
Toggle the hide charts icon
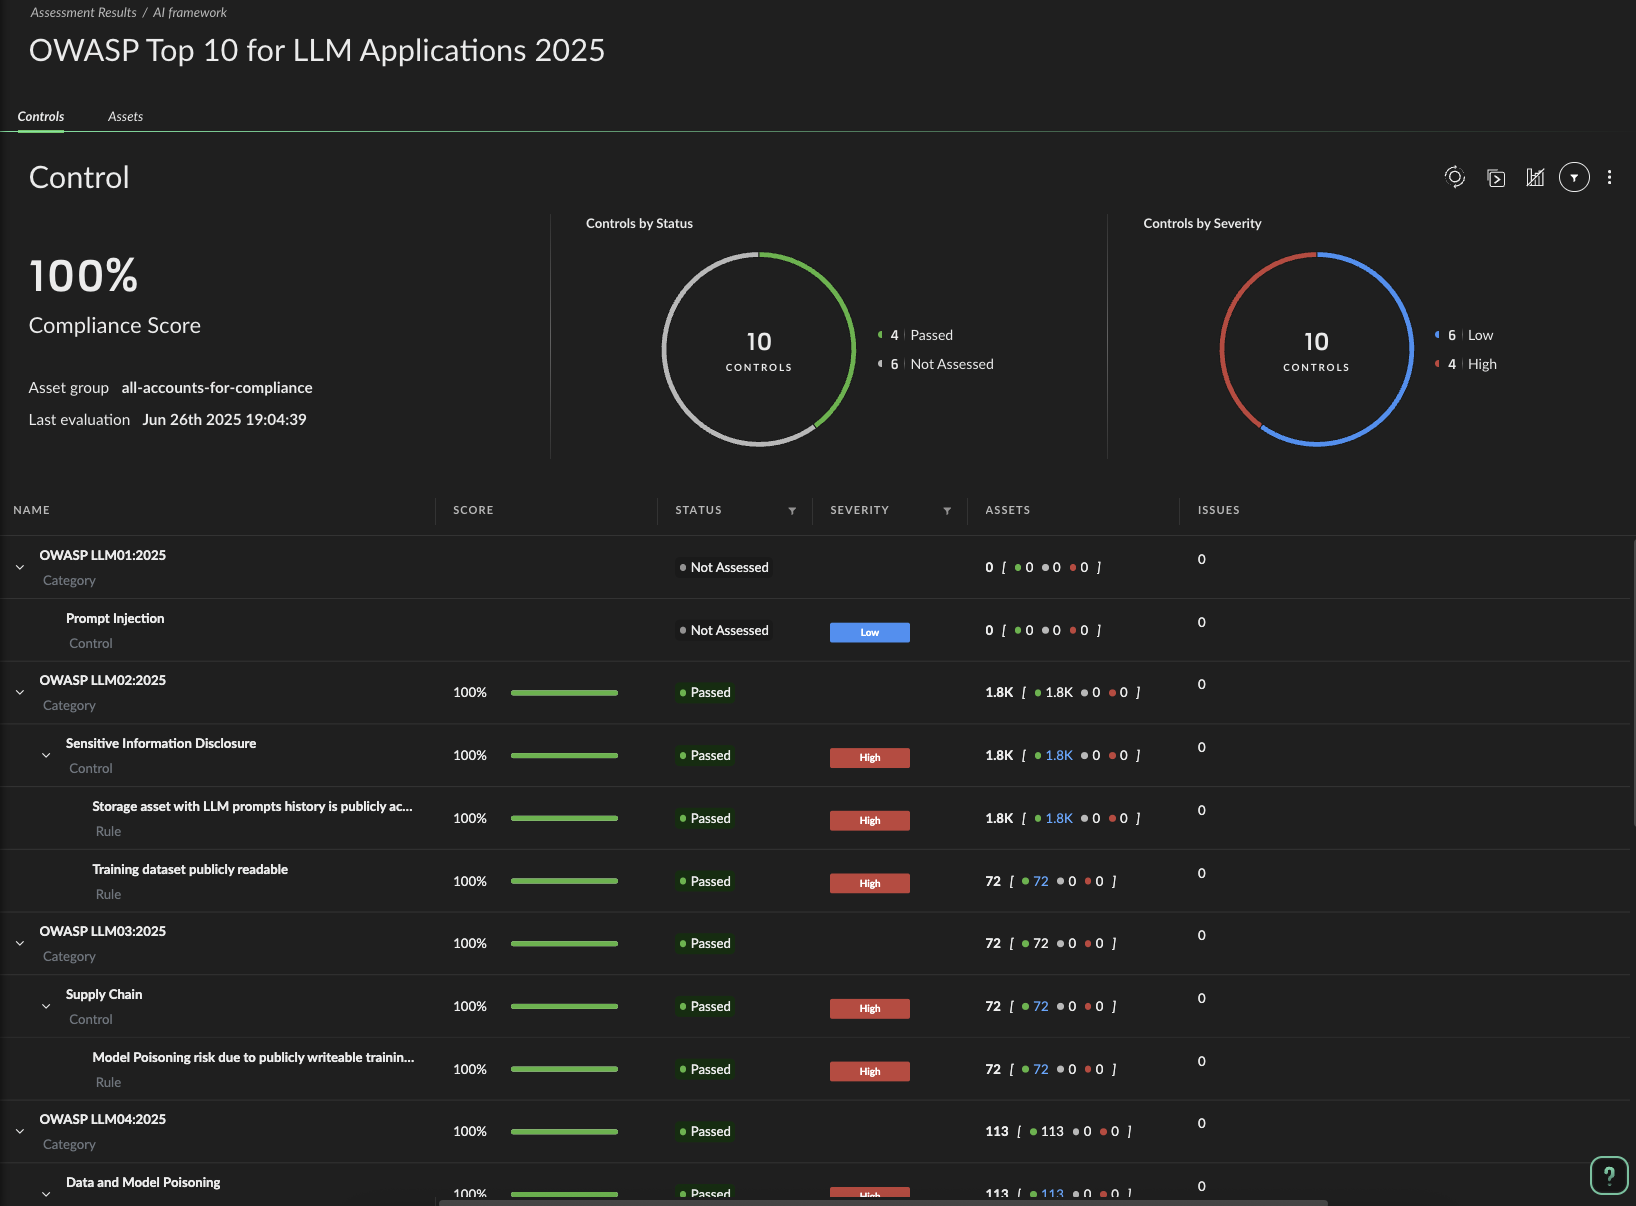(1535, 177)
